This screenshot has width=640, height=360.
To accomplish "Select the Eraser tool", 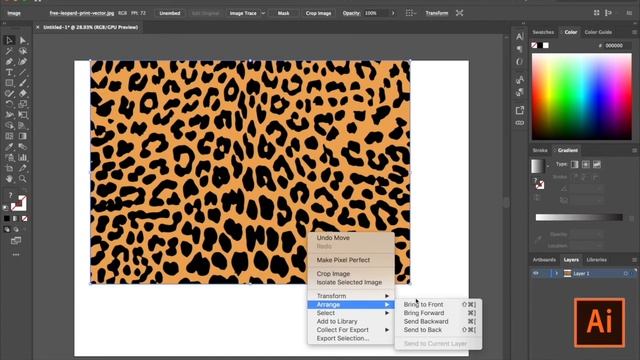I will pos(23,93).
